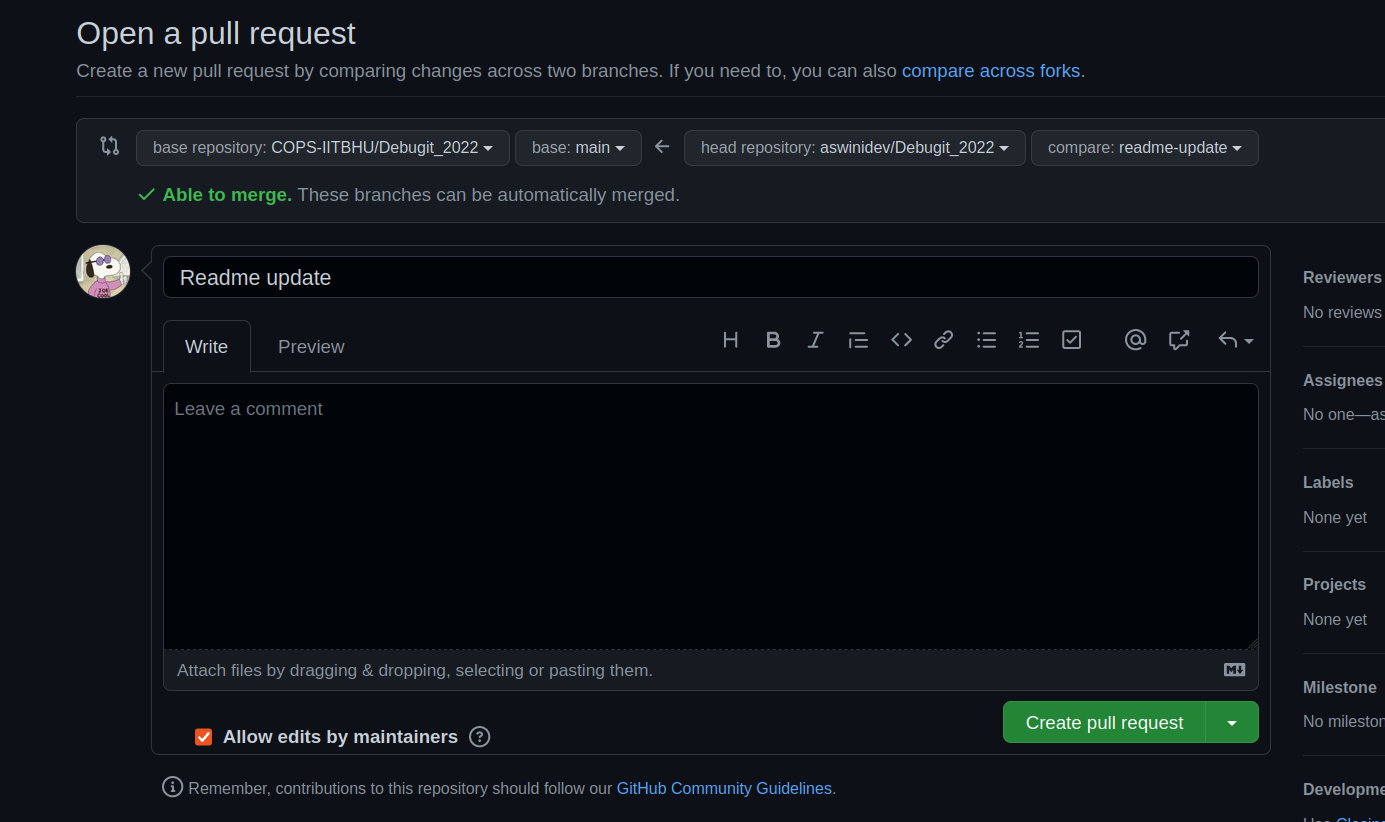Open help icon next to Allow edits
1385x822 pixels.
(x=480, y=737)
